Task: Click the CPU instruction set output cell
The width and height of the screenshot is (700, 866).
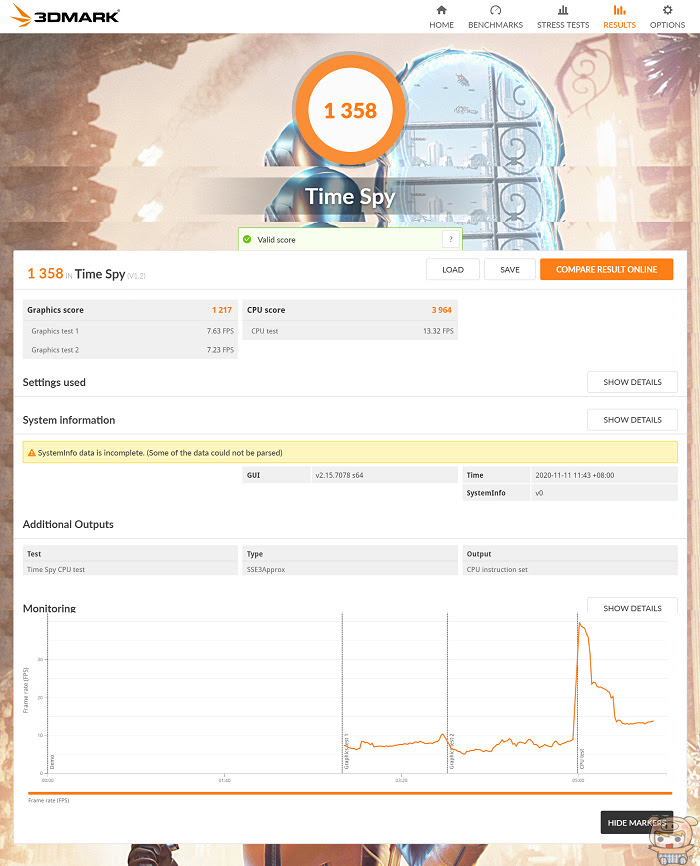Action: point(570,569)
